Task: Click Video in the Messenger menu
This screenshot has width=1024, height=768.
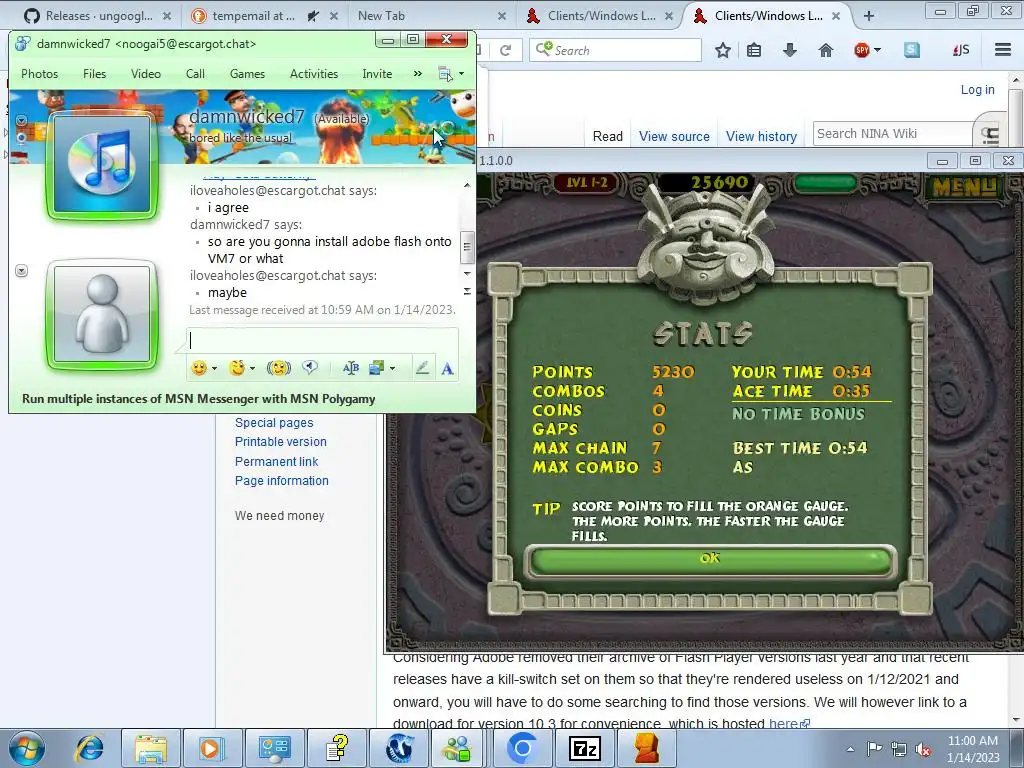Action: [146, 74]
